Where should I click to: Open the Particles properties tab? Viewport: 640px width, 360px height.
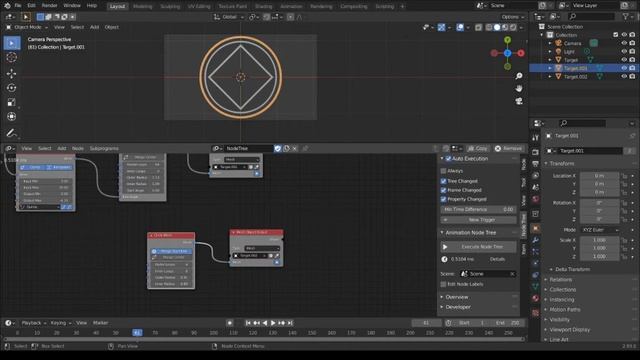tap(536, 252)
